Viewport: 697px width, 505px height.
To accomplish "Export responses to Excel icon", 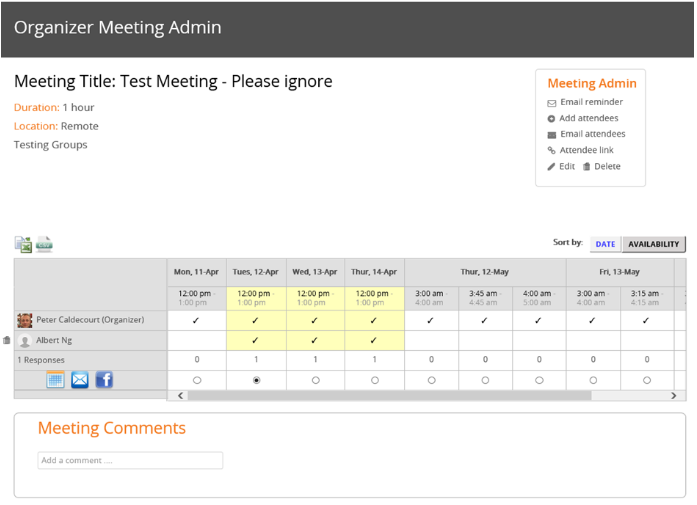I will coord(23,244).
